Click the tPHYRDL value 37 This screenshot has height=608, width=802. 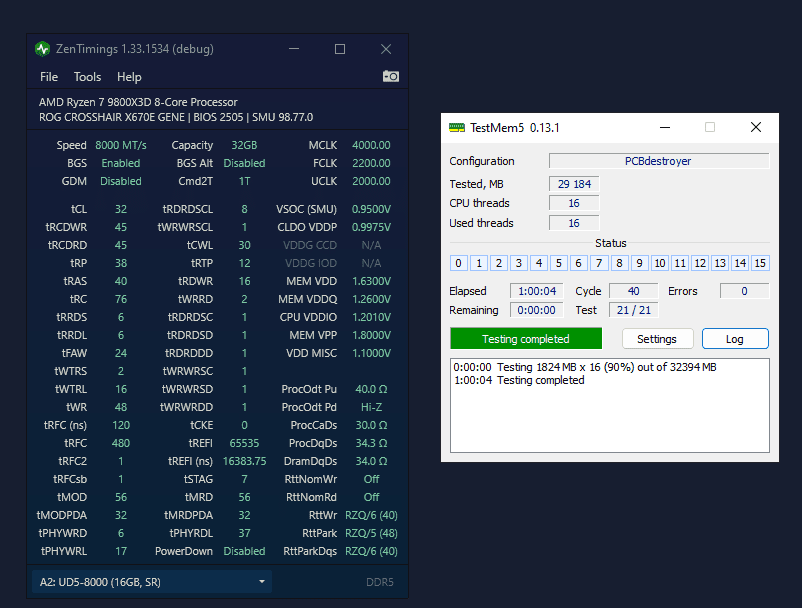[244, 533]
